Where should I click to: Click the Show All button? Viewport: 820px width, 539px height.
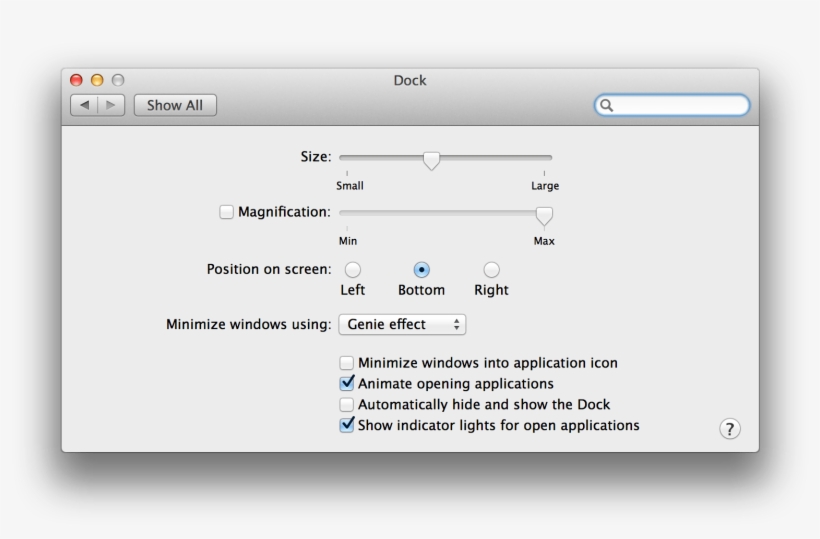pyautogui.click(x=175, y=105)
